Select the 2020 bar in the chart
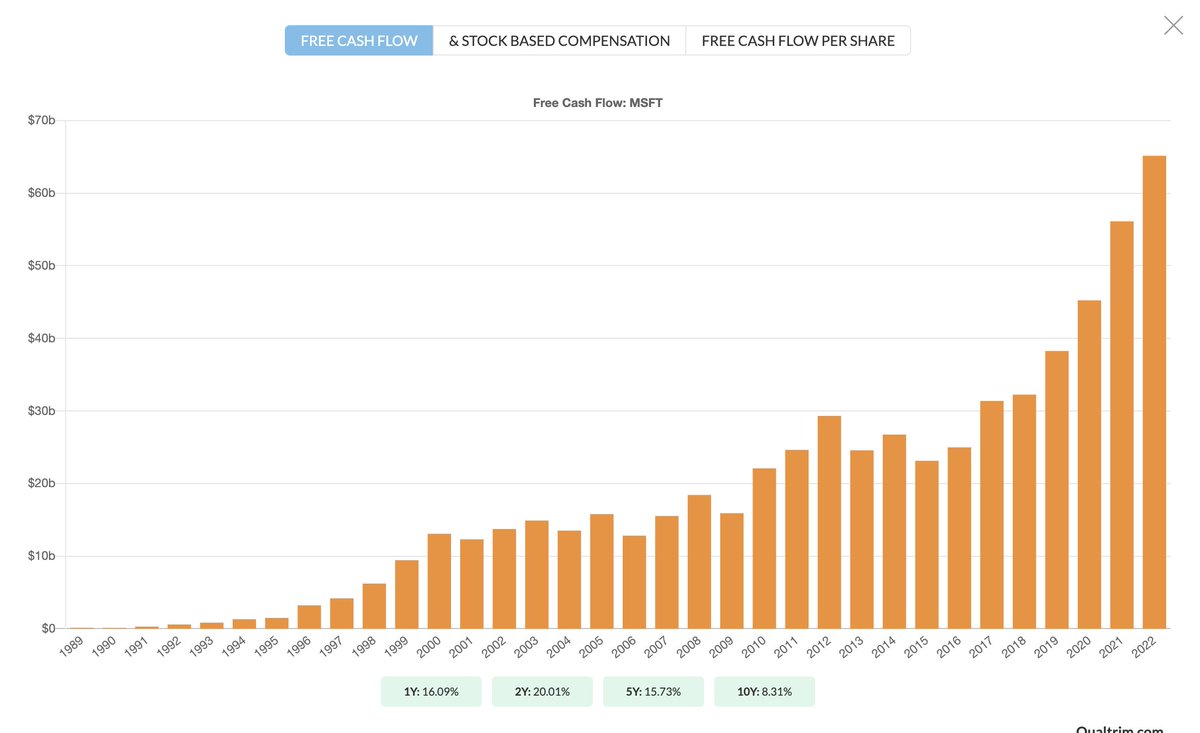This screenshot has height=733, width=1200. tap(1089, 465)
